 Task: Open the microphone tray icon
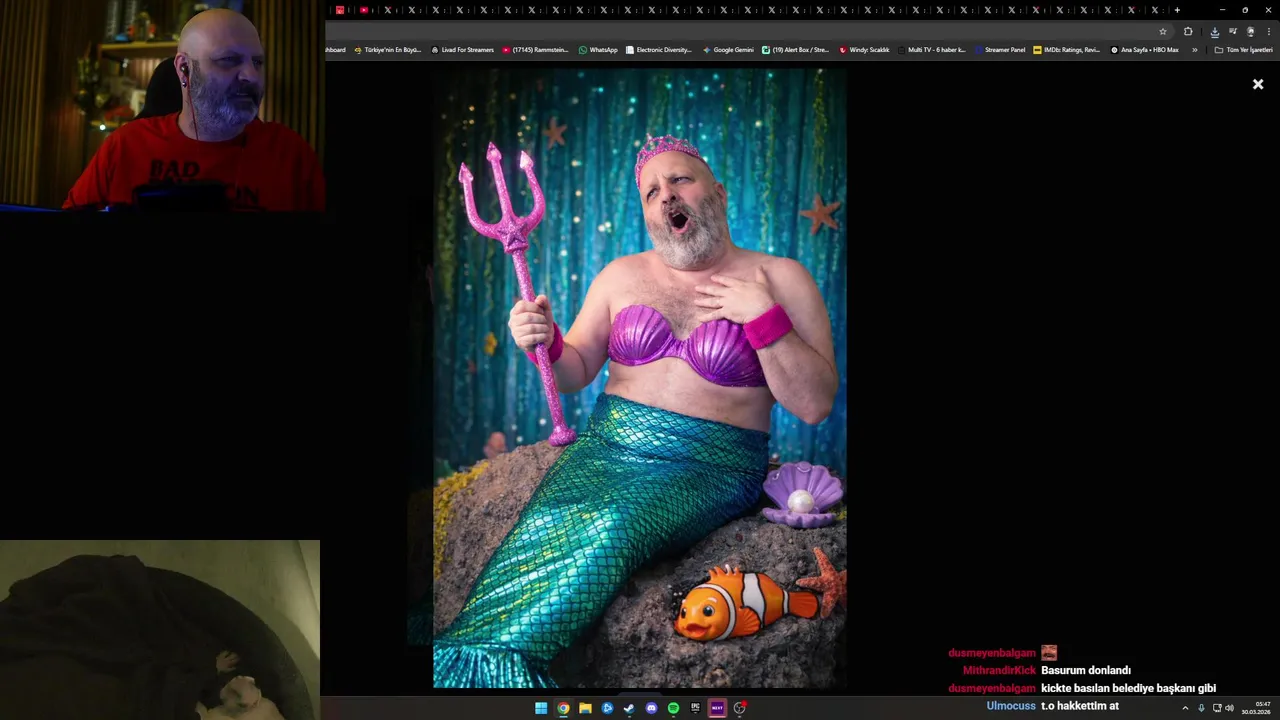tap(1201, 708)
